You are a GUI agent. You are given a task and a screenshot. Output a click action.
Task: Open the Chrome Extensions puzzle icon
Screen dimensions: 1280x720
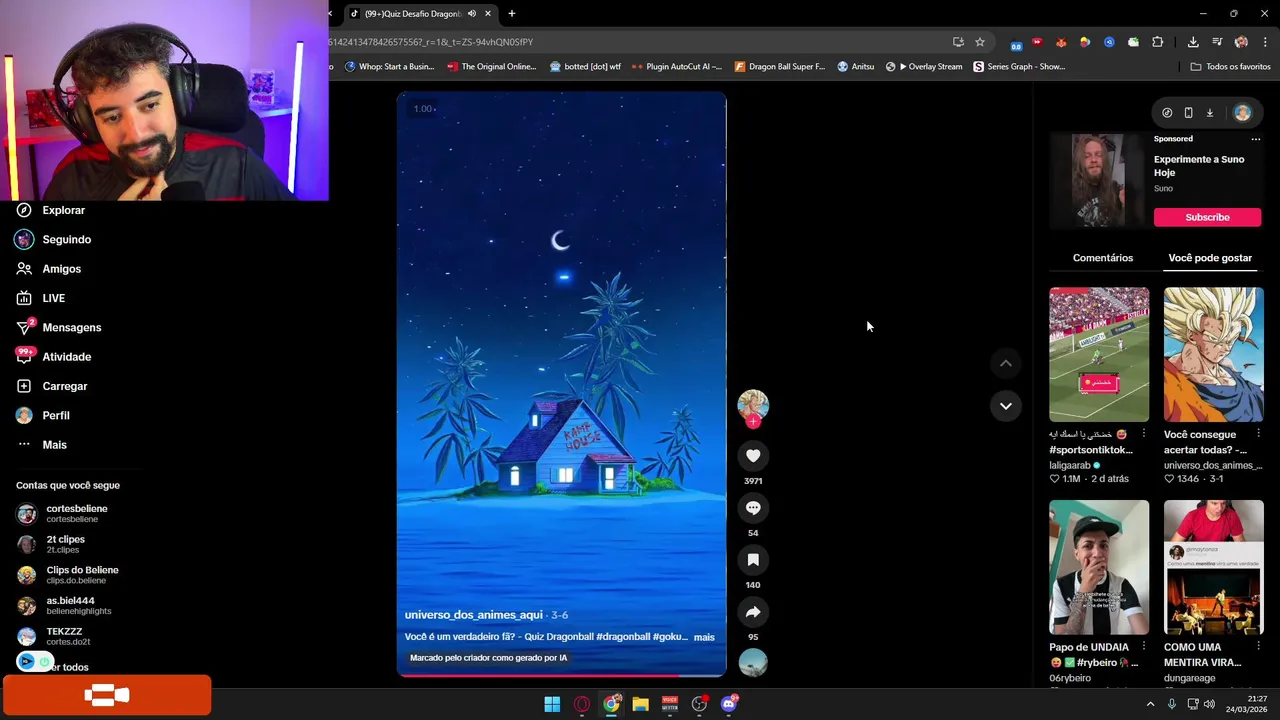(x=1158, y=42)
